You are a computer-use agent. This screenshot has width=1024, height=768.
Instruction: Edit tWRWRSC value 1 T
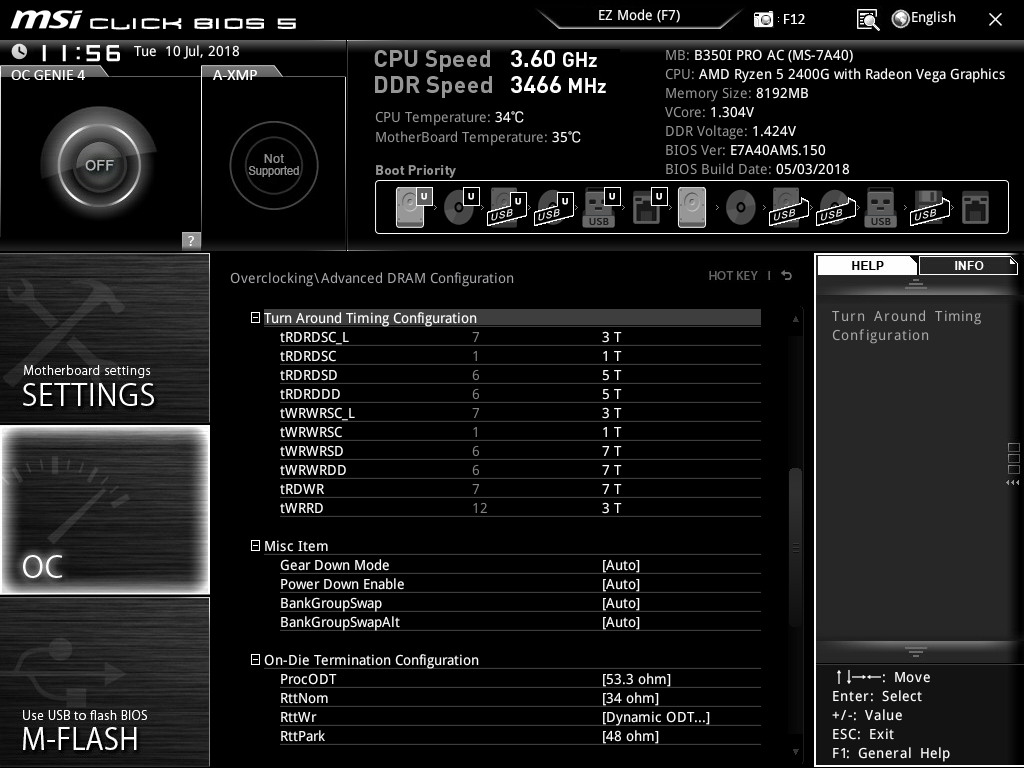point(611,432)
